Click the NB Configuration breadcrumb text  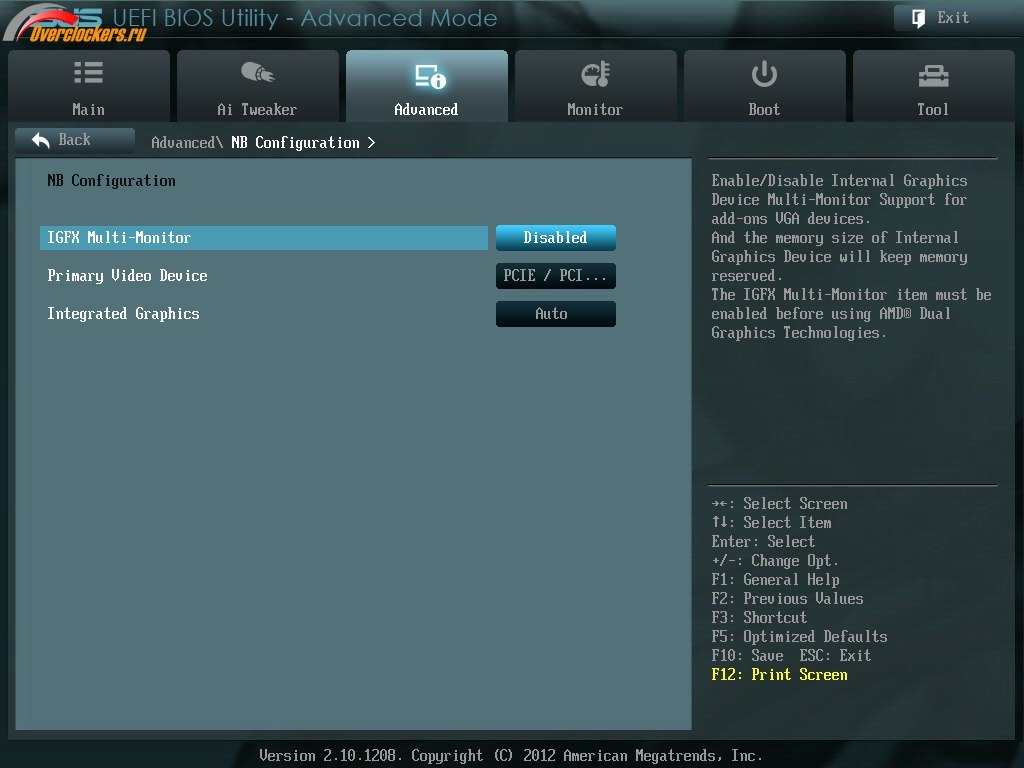pyautogui.click(x=295, y=143)
